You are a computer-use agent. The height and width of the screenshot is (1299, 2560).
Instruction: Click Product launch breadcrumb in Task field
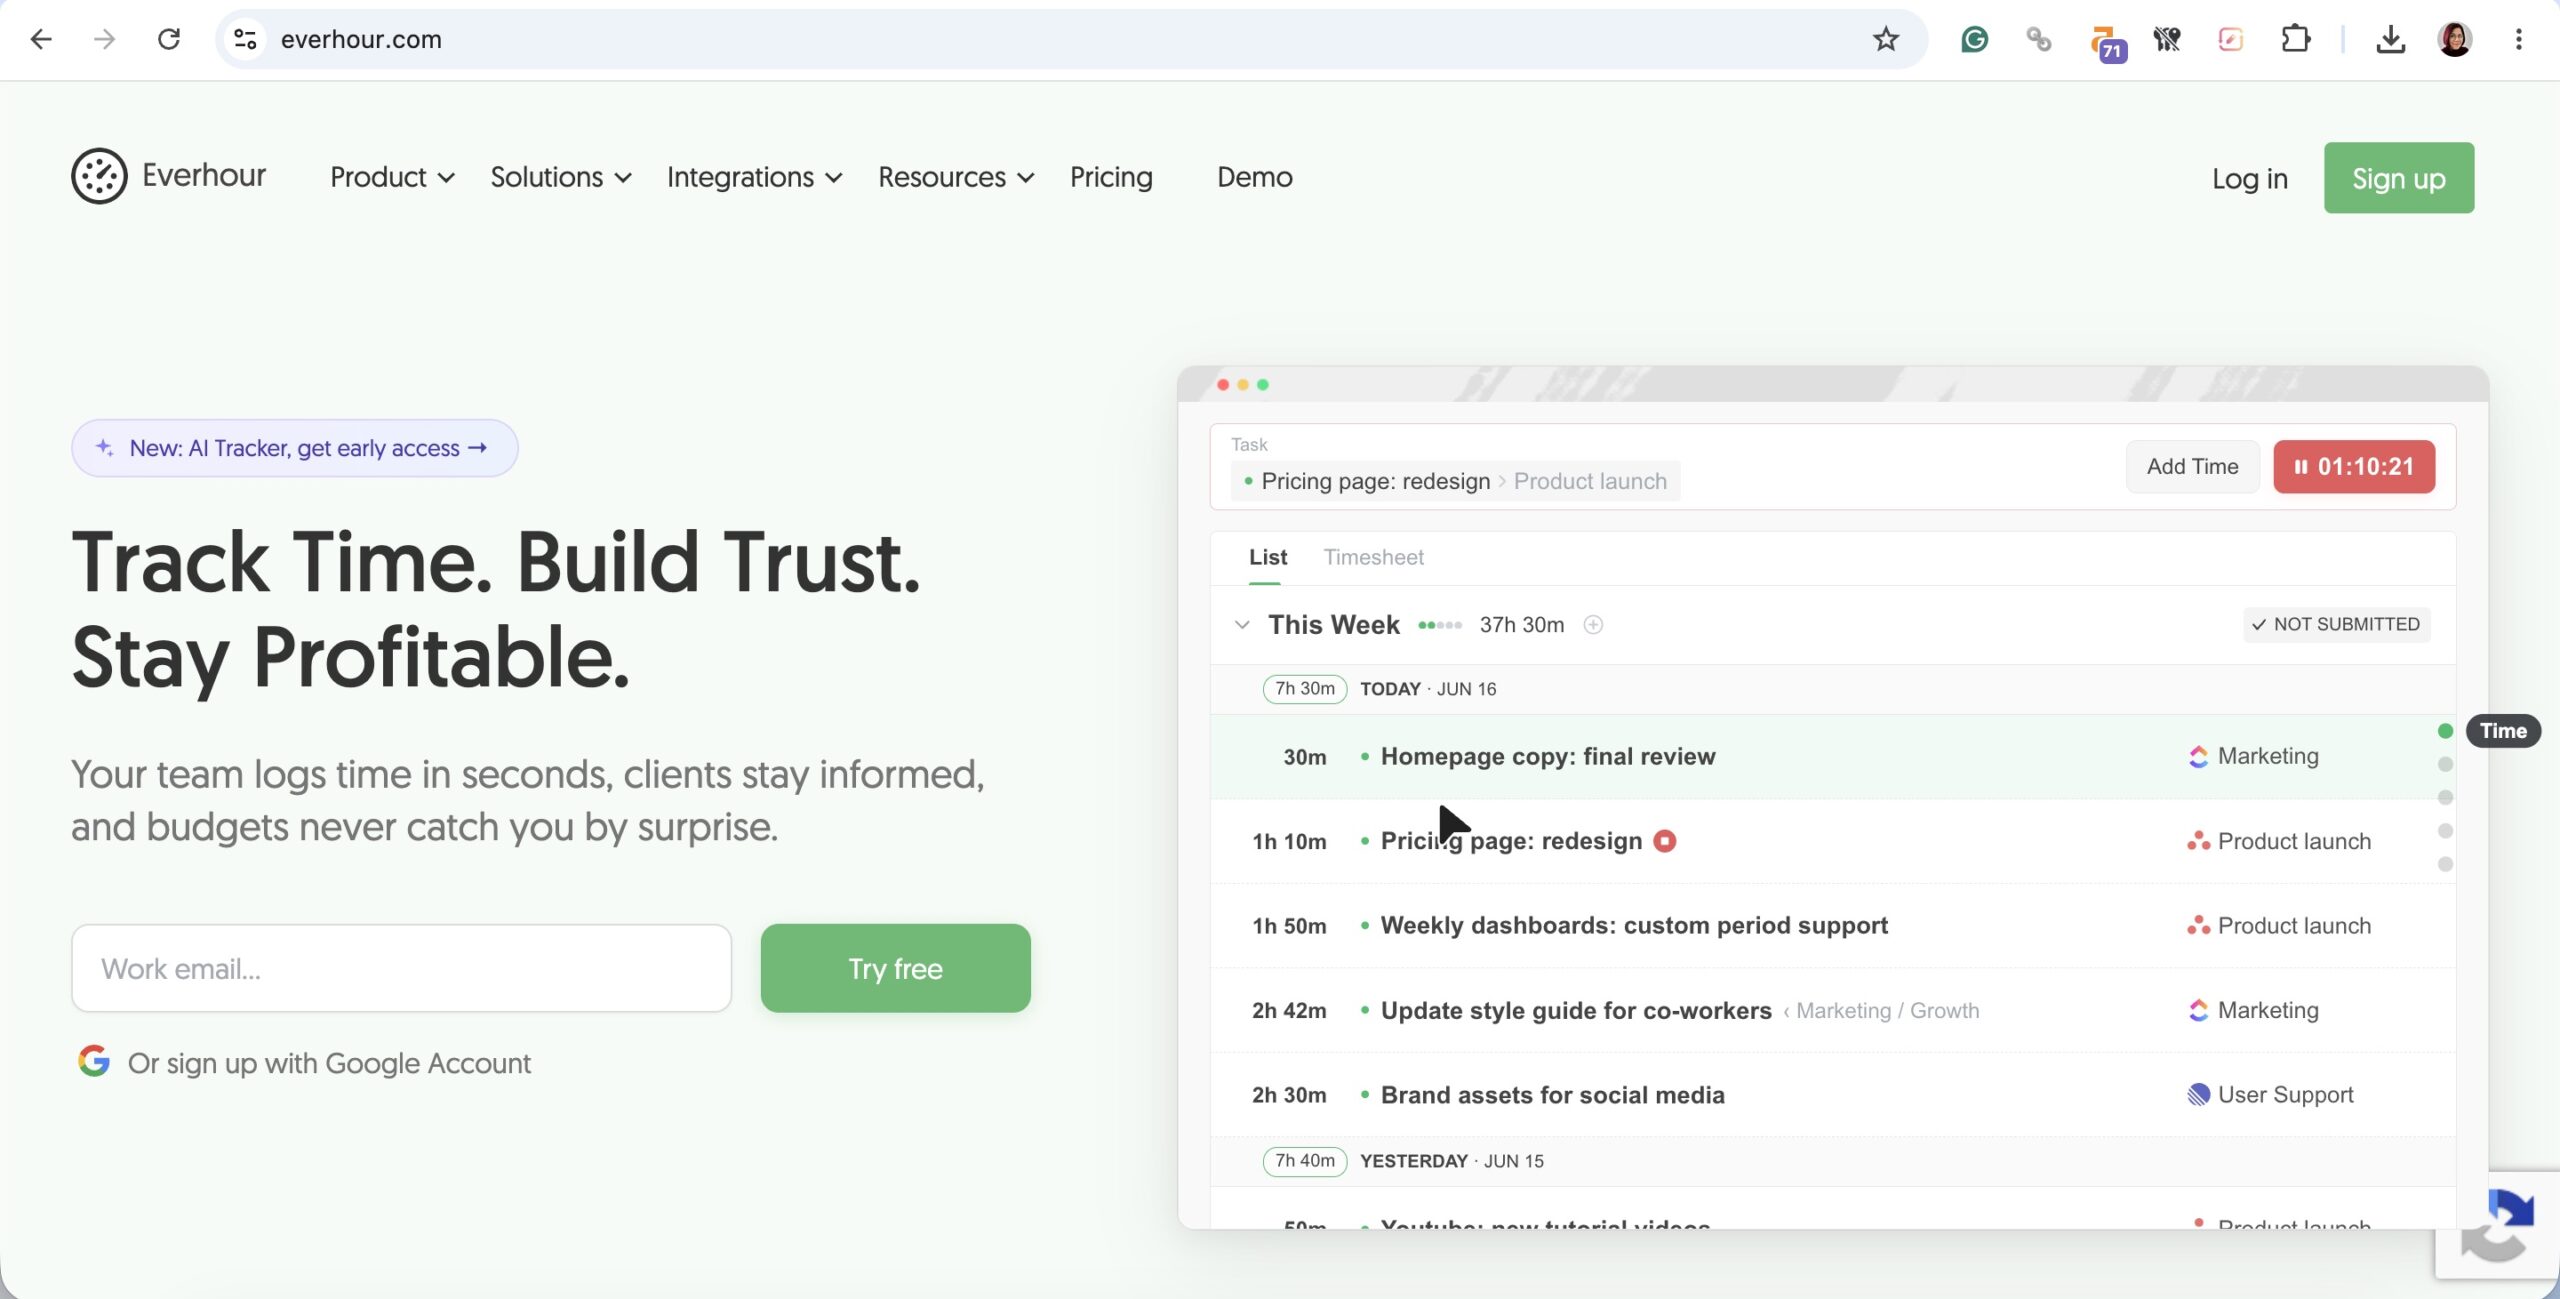(x=1590, y=482)
